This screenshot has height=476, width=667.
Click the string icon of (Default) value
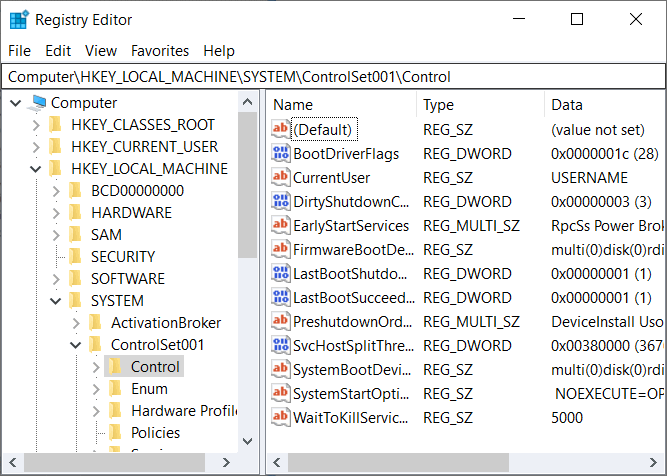point(280,129)
